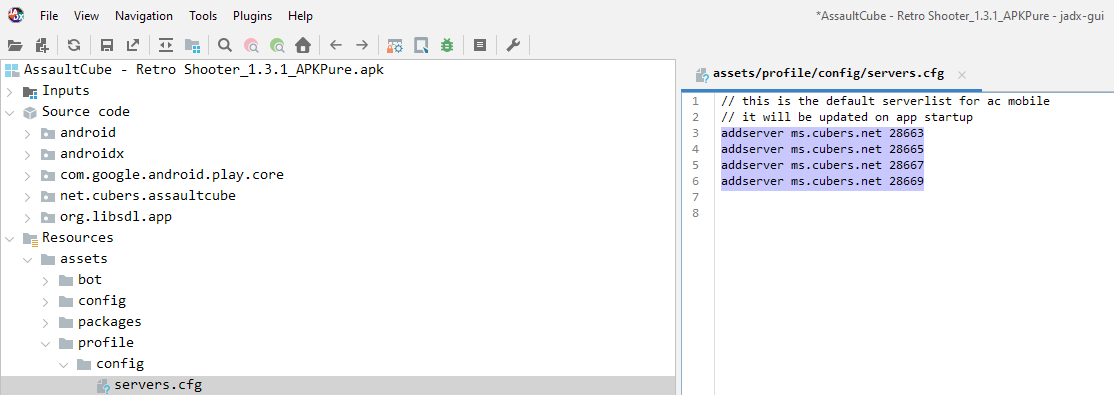Open the Tools menu
Screen dimensions: 1114x396
click(203, 16)
